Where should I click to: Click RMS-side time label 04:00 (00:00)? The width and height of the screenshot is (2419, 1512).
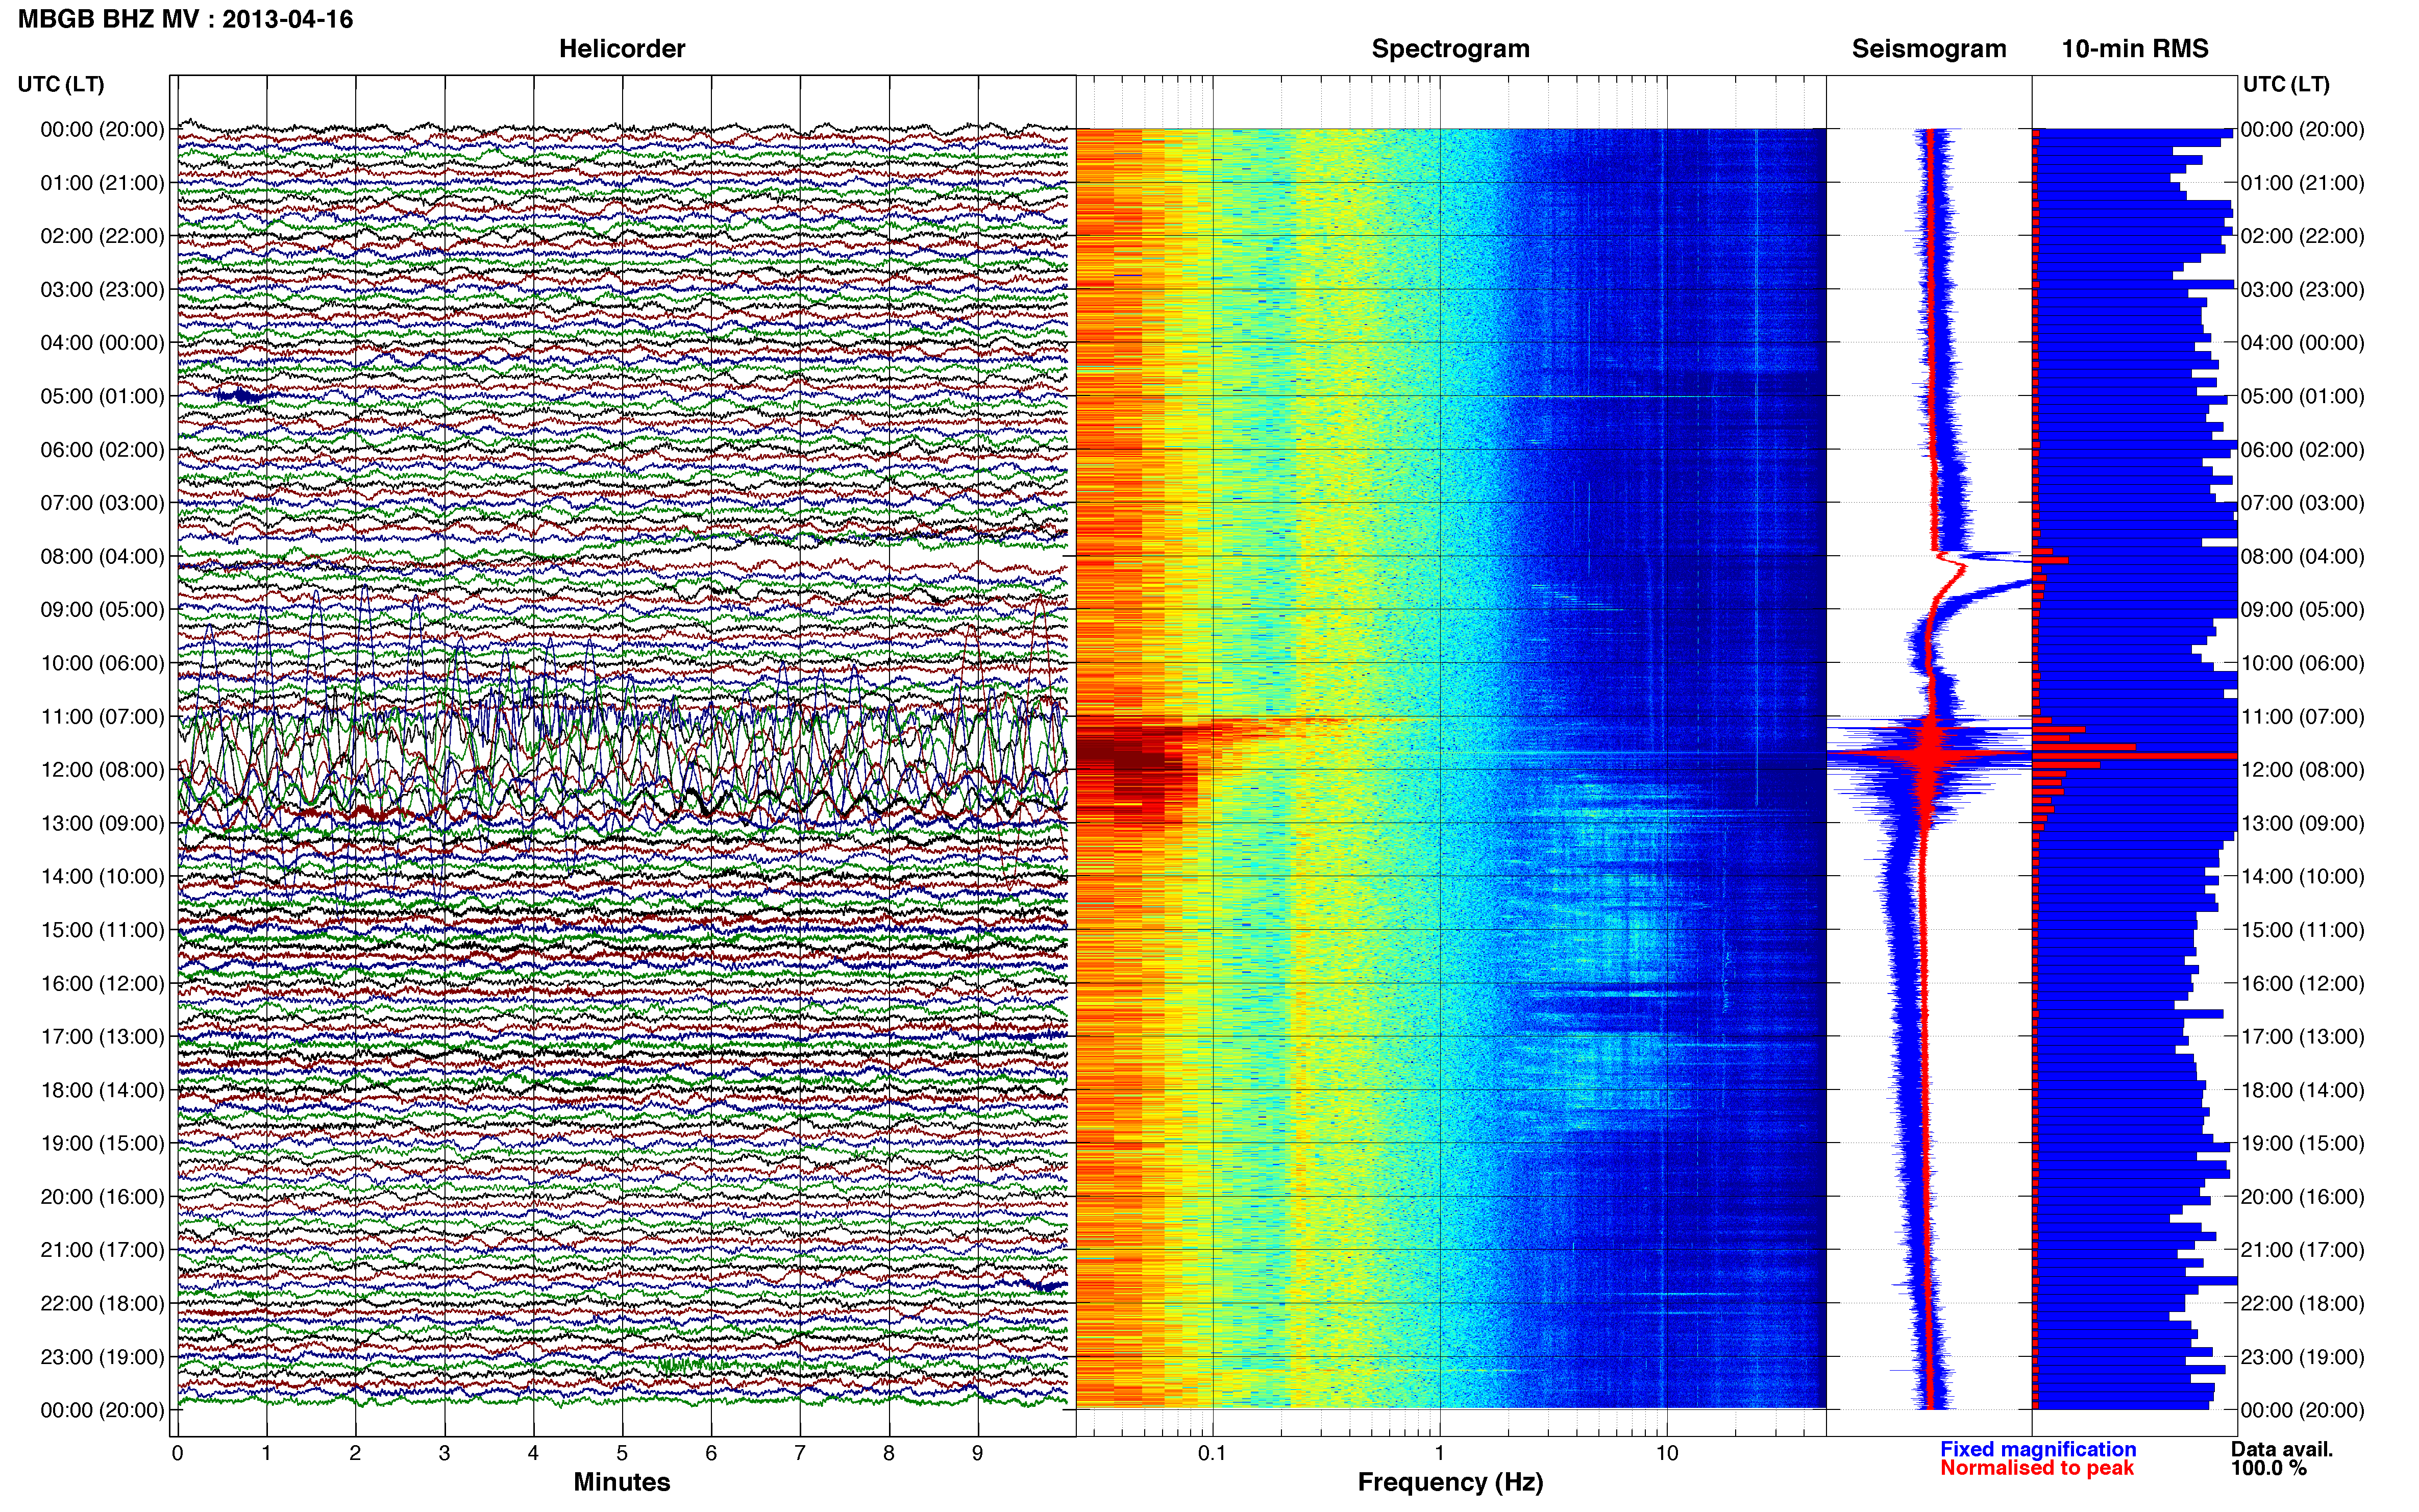point(2303,343)
